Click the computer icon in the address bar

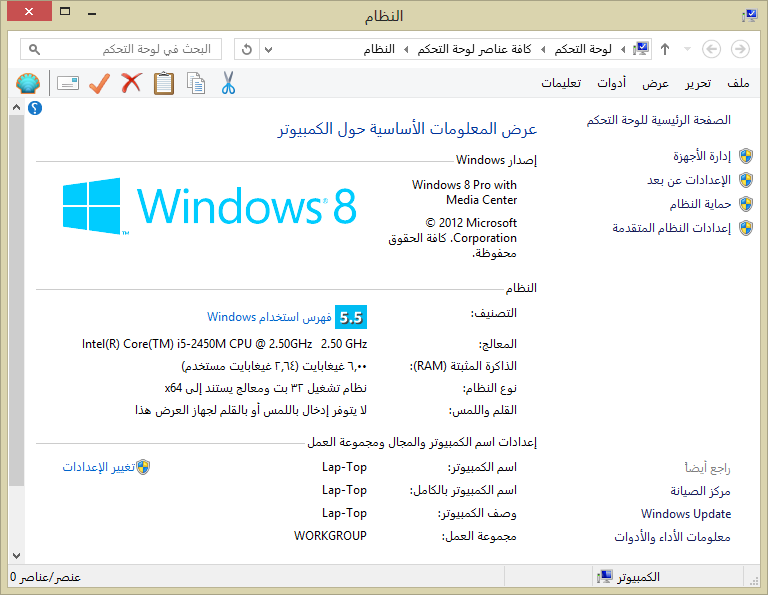tap(641, 49)
